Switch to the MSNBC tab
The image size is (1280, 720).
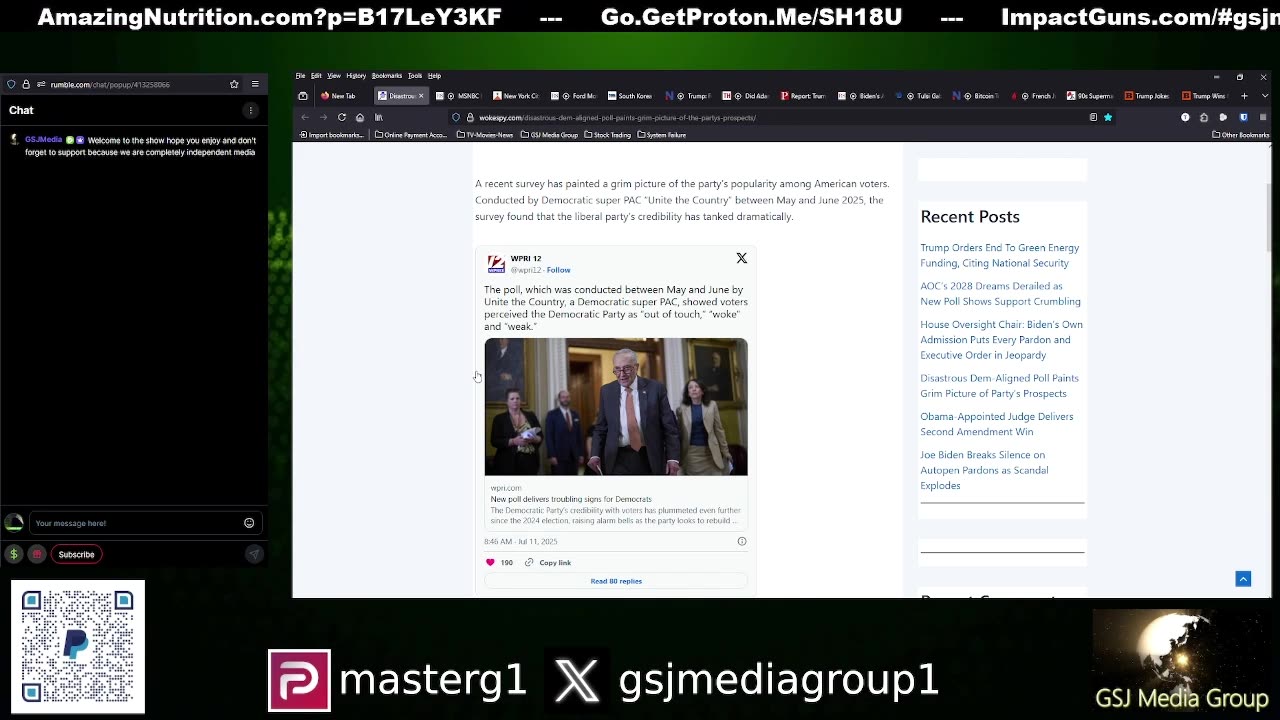coord(461,96)
